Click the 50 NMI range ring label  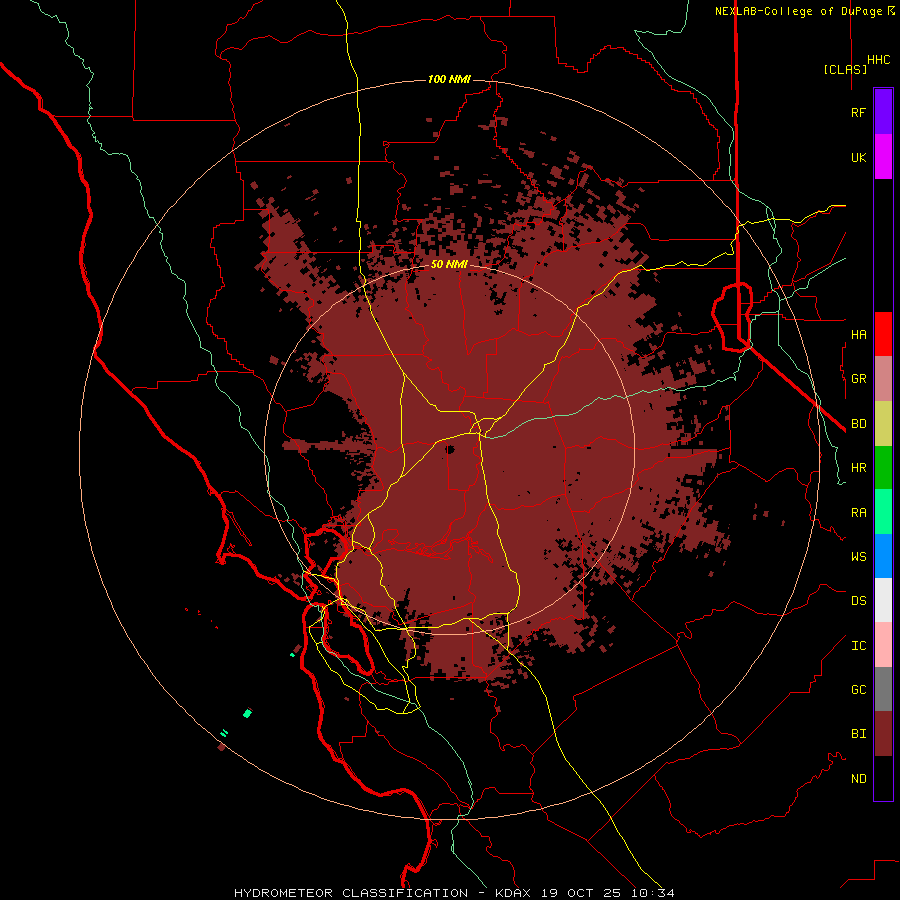(x=449, y=265)
